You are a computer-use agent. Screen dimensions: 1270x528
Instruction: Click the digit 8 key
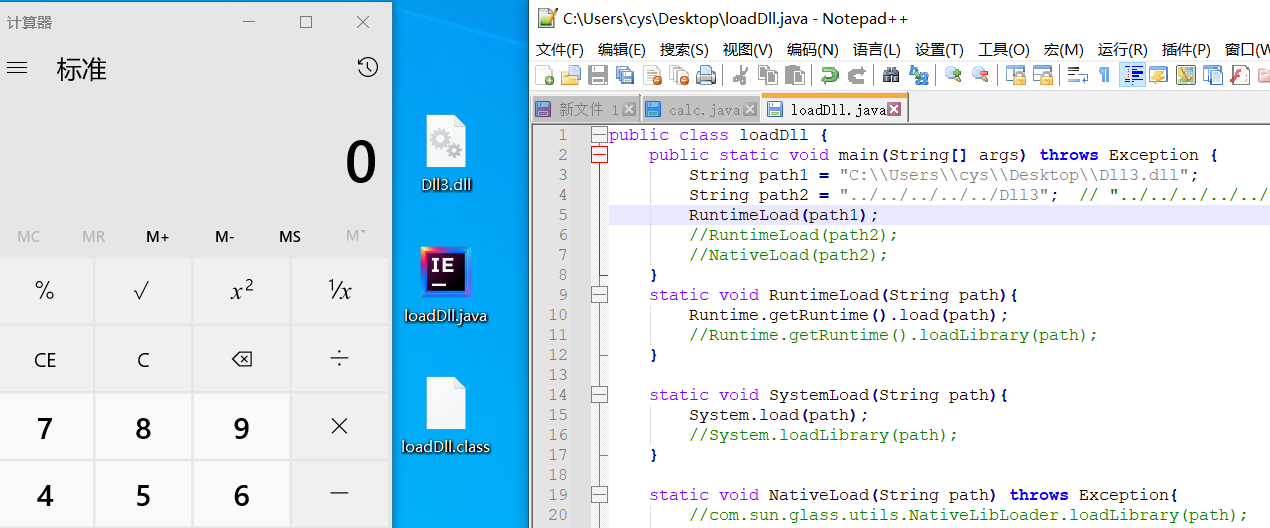point(142,428)
